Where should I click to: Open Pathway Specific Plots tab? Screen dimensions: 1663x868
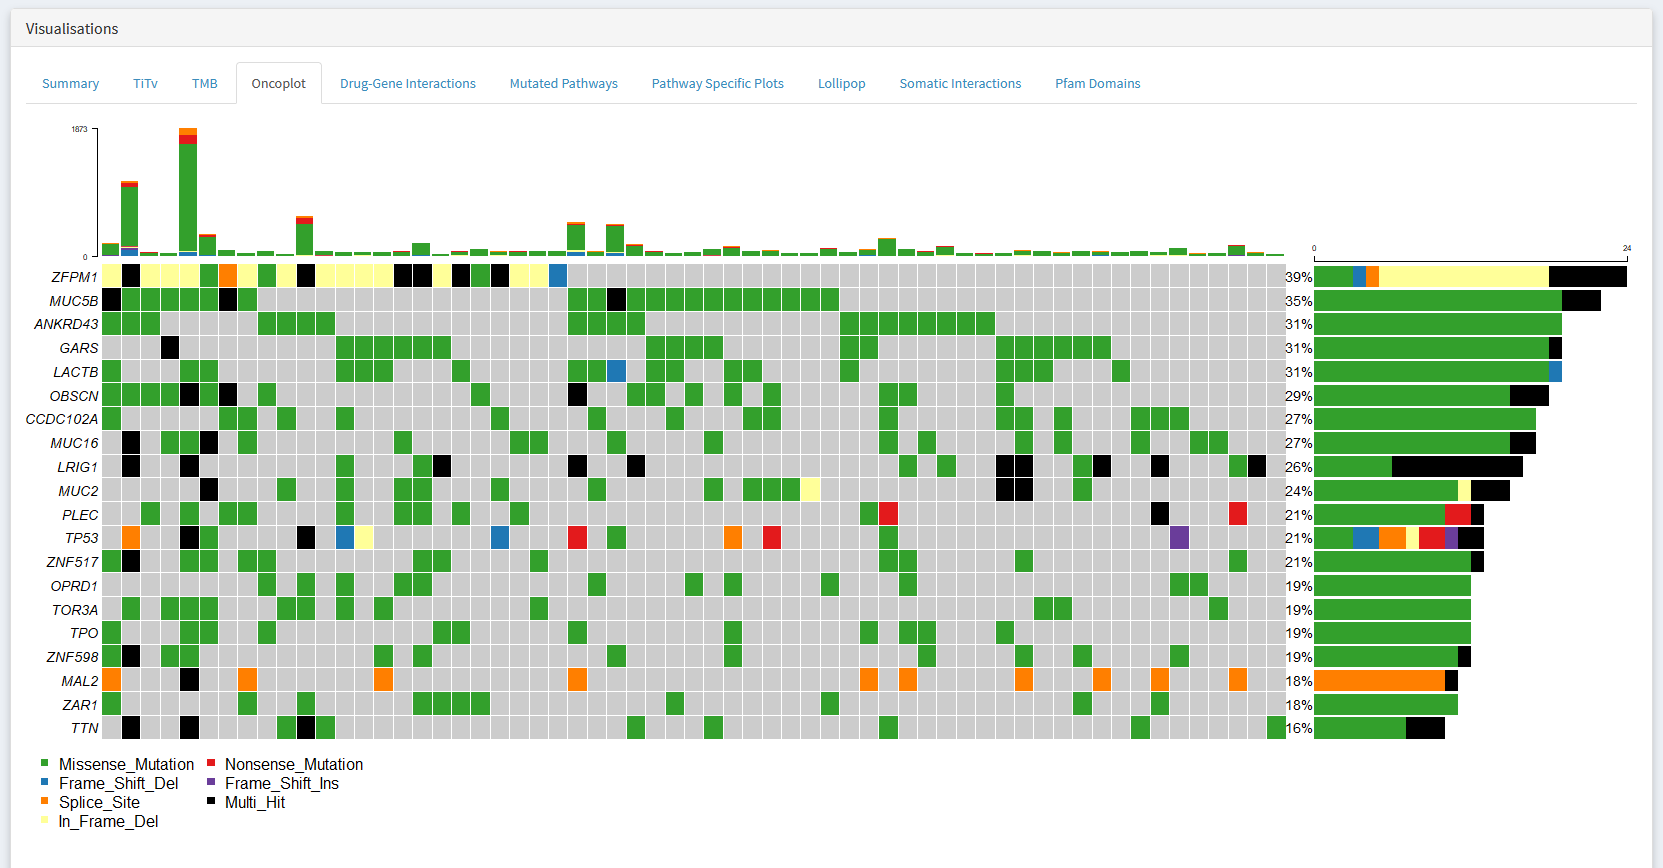coord(718,84)
